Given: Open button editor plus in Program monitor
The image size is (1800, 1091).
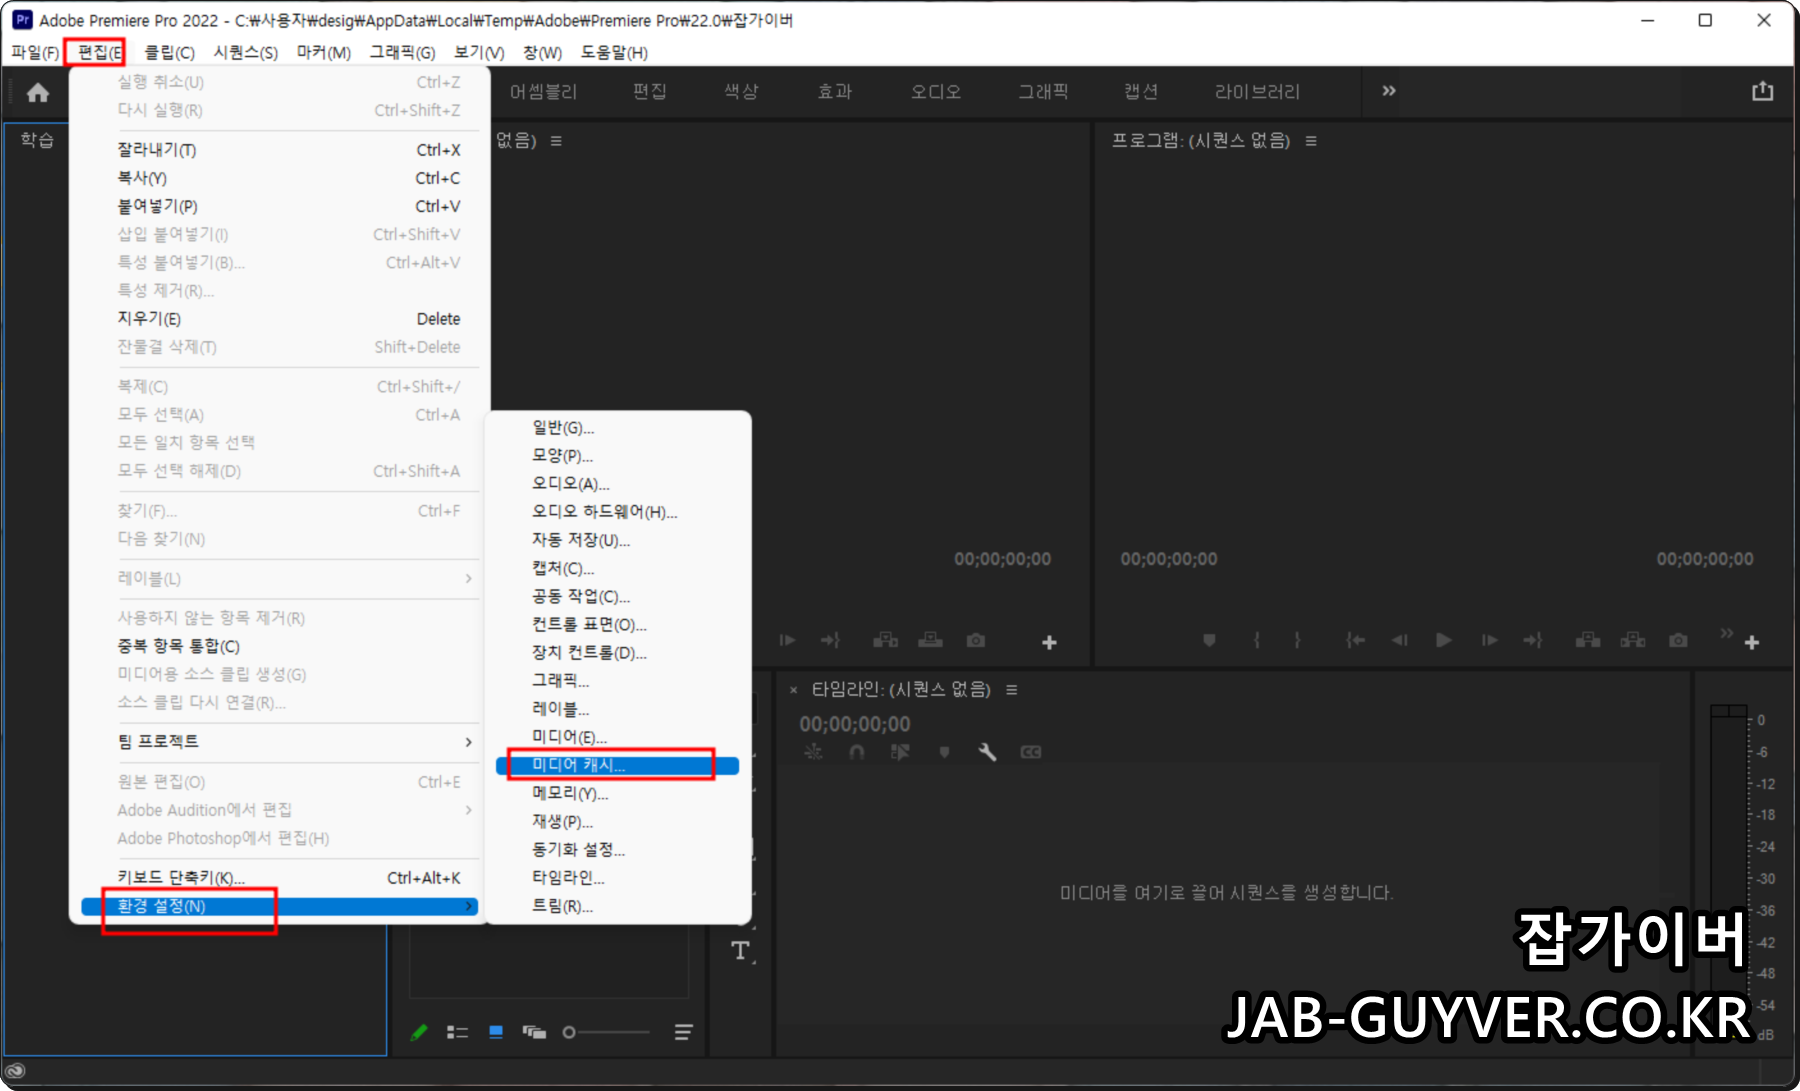Looking at the screenshot, I should [1752, 643].
